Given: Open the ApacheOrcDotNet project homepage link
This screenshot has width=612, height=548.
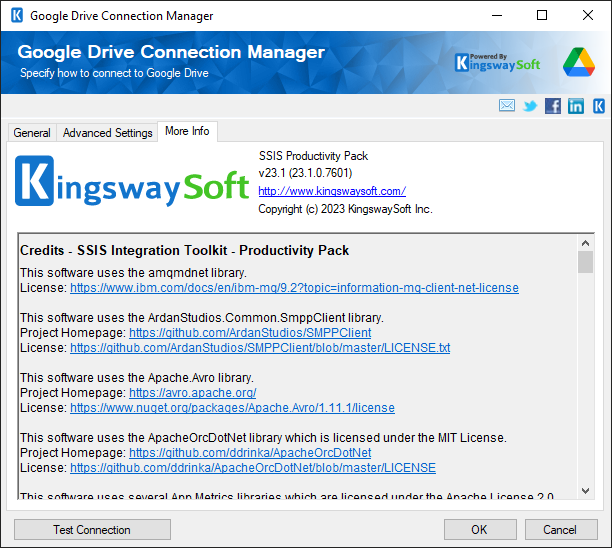Looking at the screenshot, I should (x=250, y=453).
